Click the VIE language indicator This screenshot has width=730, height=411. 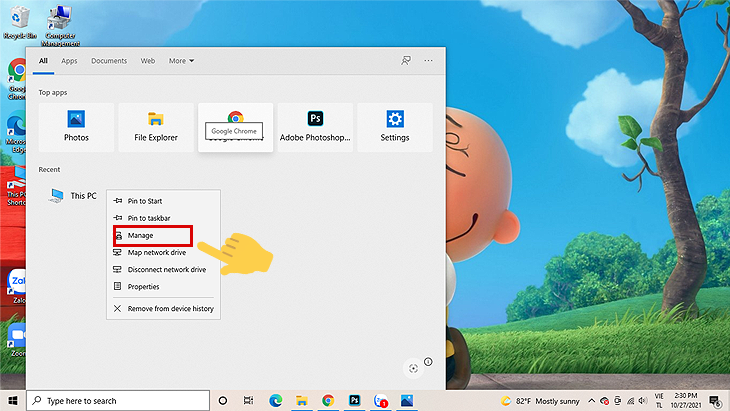point(659,401)
